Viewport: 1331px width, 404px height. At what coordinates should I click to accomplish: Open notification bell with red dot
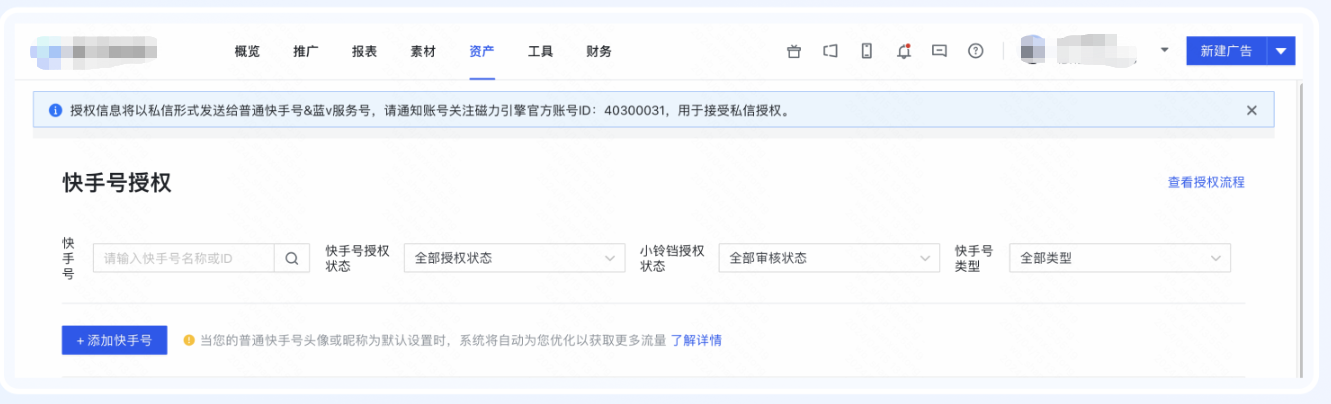tap(904, 51)
